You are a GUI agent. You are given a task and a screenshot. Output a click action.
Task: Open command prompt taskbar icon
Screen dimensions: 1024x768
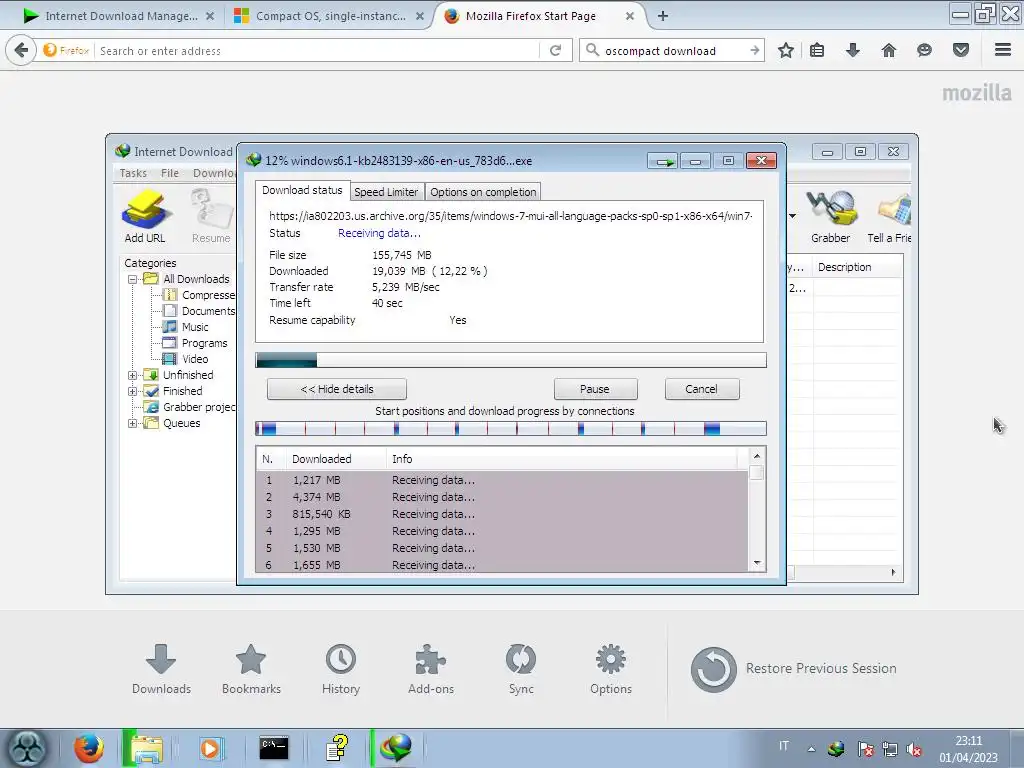click(x=274, y=748)
